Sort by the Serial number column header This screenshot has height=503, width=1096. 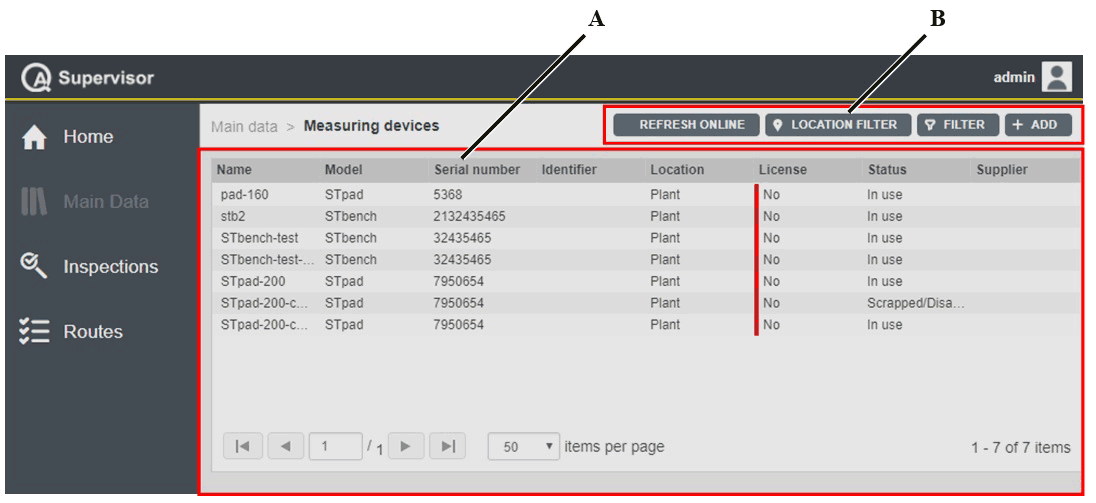476,170
